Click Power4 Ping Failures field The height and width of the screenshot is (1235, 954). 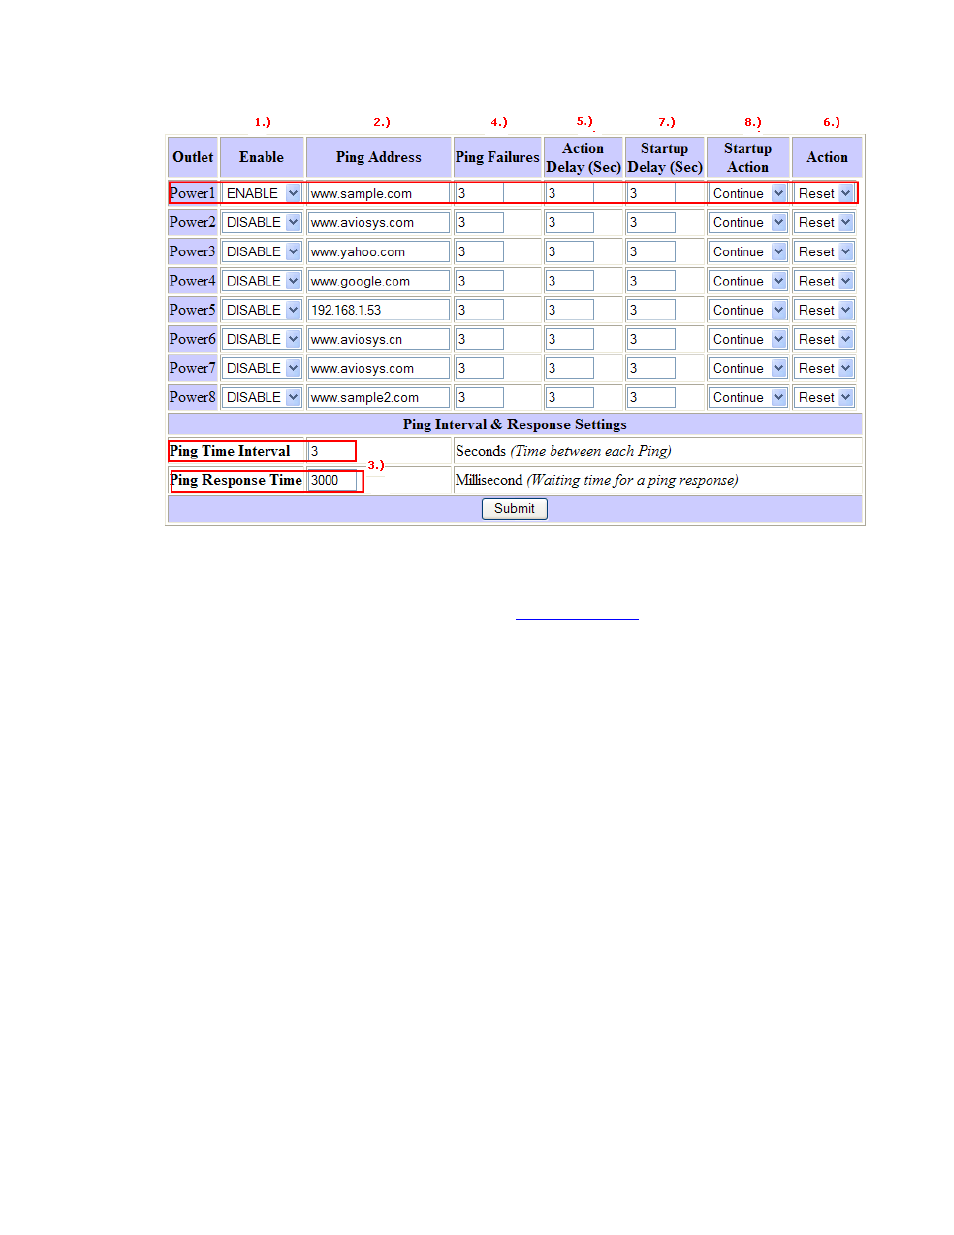click(x=480, y=281)
